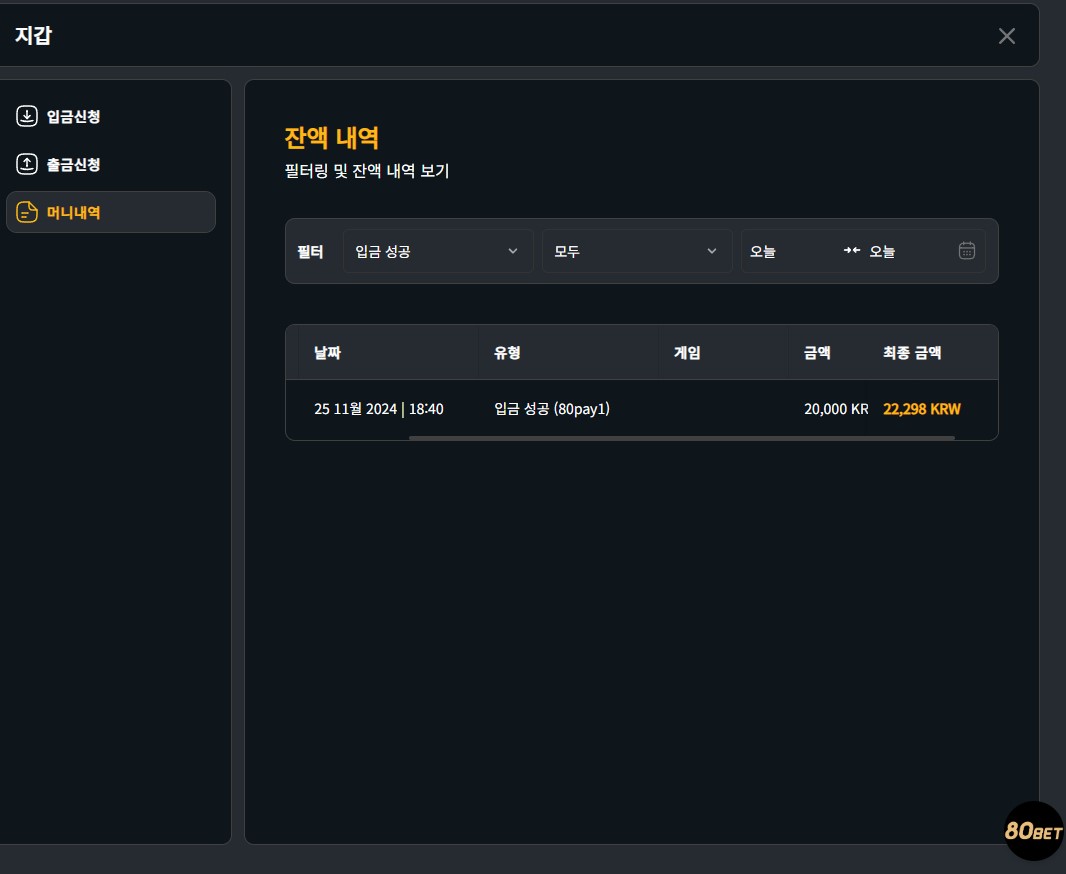Click the deposit download icon beside 입금신청

click(27, 116)
